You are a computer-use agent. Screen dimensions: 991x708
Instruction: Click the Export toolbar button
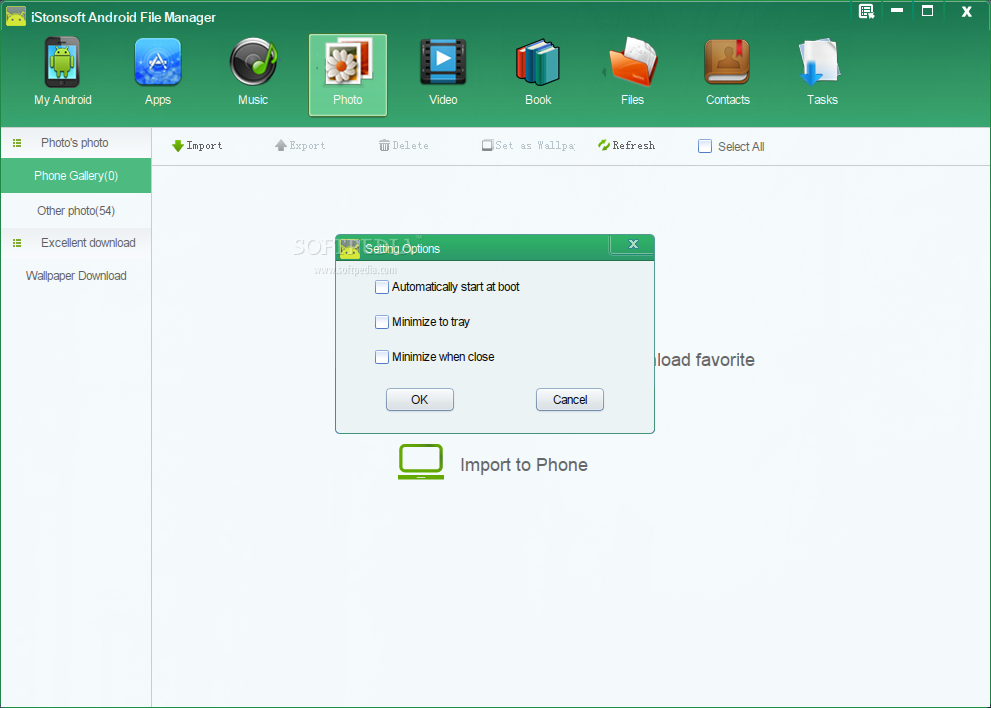(x=300, y=145)
